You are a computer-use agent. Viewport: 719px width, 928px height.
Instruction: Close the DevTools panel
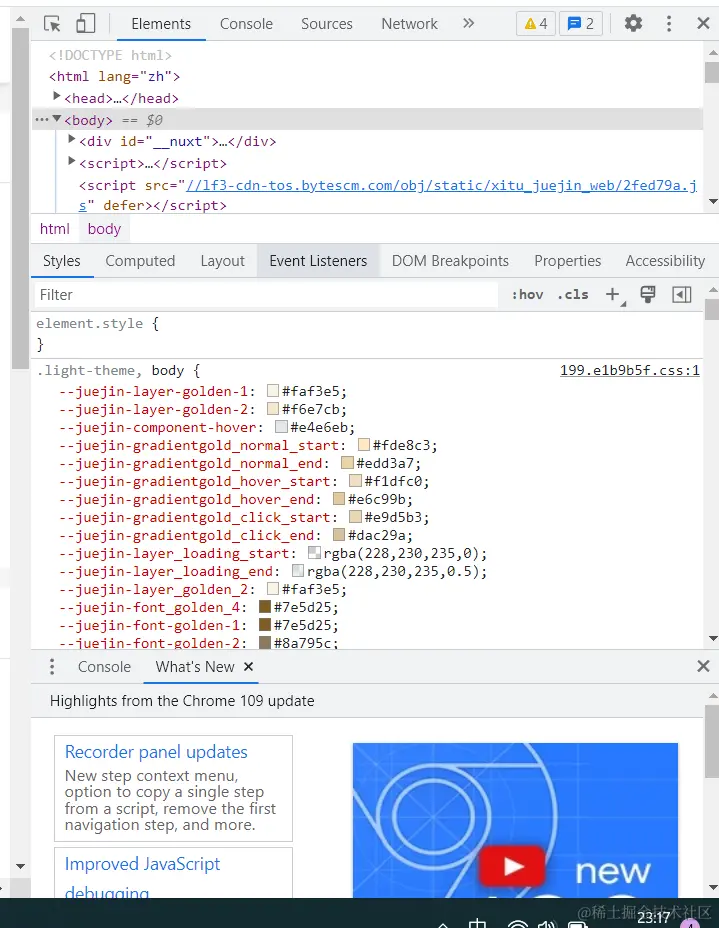pyautogui.click(x=703, y=24)
